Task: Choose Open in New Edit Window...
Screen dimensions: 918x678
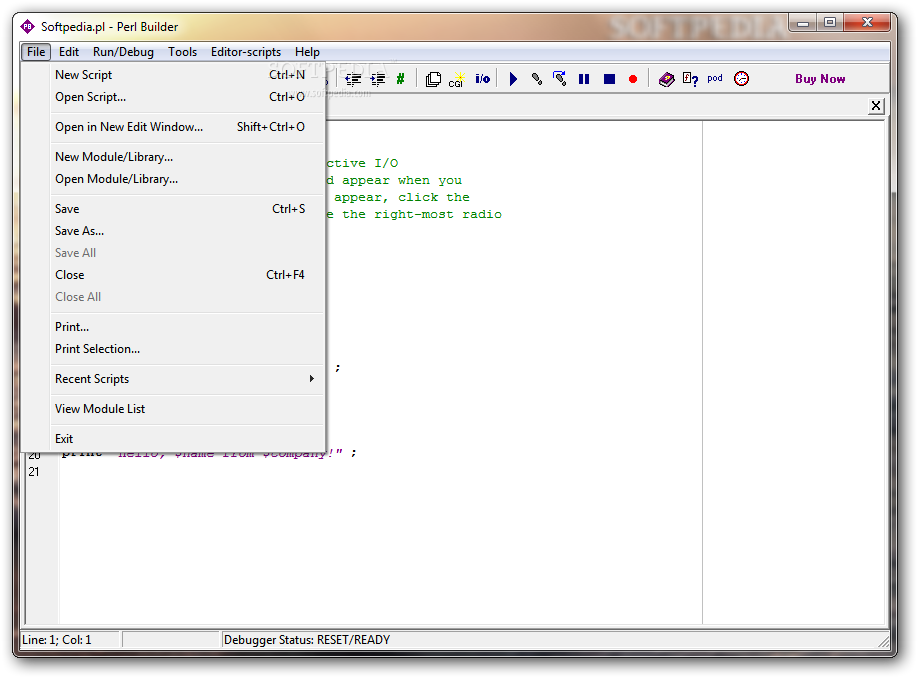Action: [x=187, y=127]
